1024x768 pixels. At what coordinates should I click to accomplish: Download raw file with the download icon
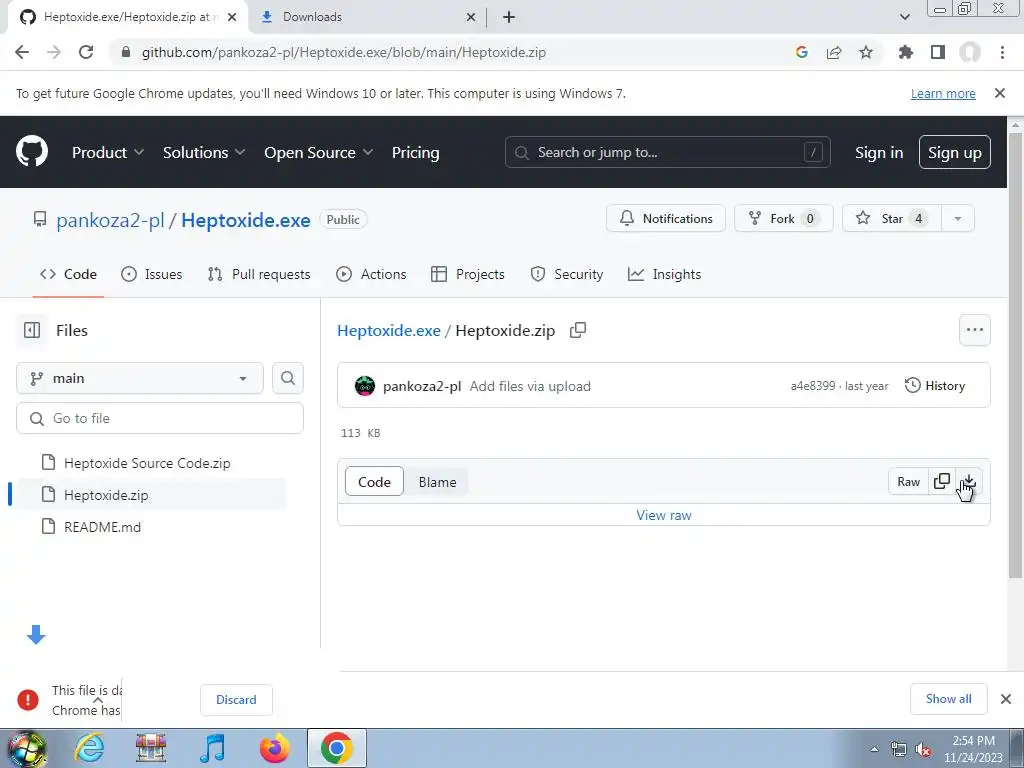969,481
